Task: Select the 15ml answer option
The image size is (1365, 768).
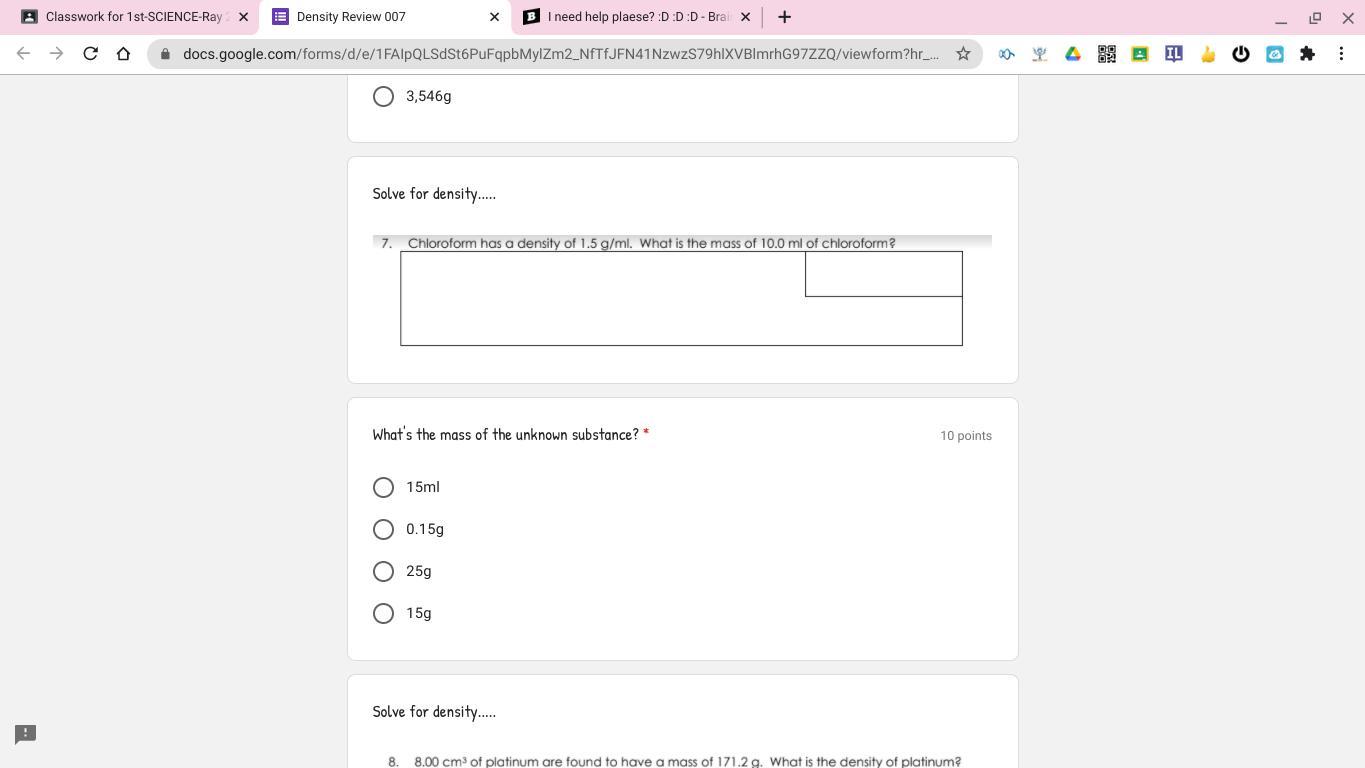Action: 383,487
